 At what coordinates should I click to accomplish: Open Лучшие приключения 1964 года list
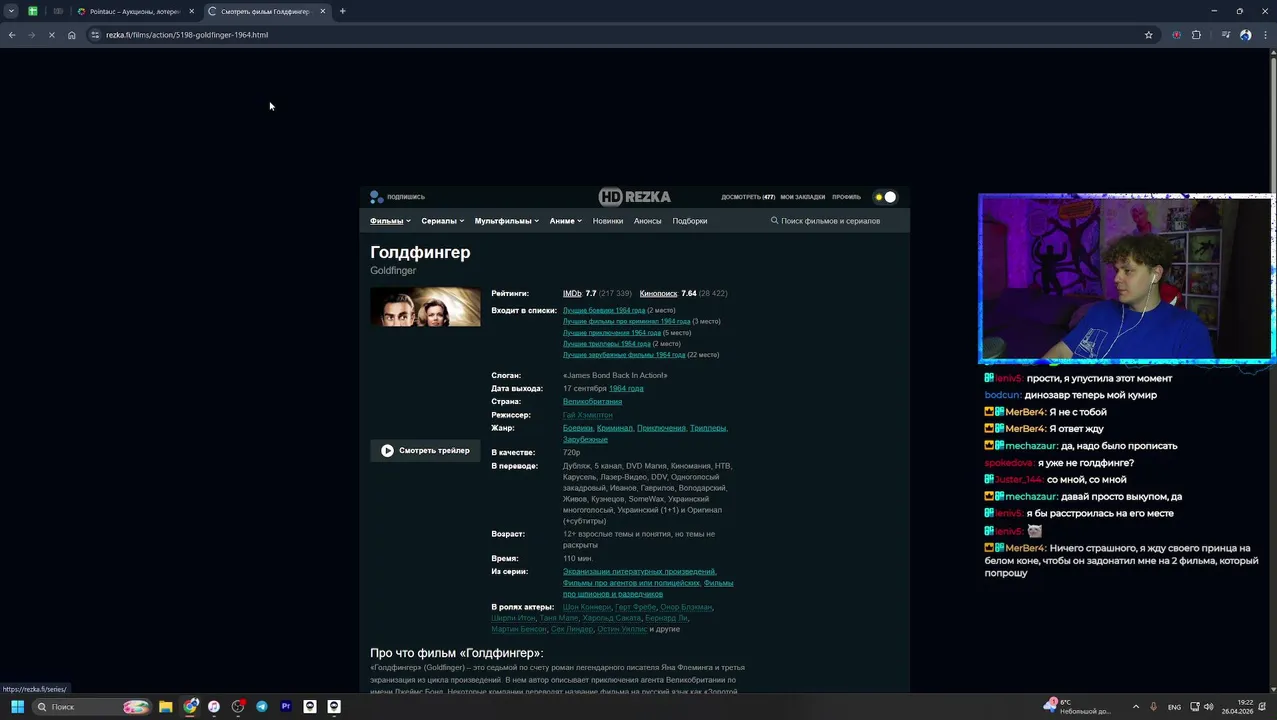pyautogui.click(x=612, y=333)
